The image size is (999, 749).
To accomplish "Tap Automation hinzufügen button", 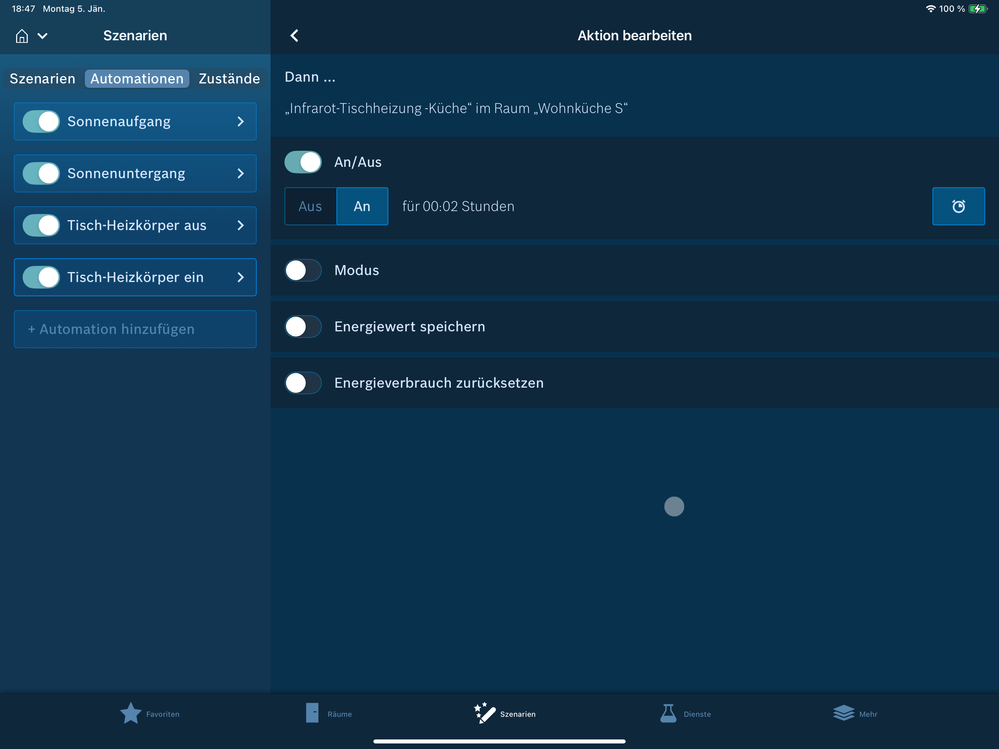I will (x=135, y=329).
